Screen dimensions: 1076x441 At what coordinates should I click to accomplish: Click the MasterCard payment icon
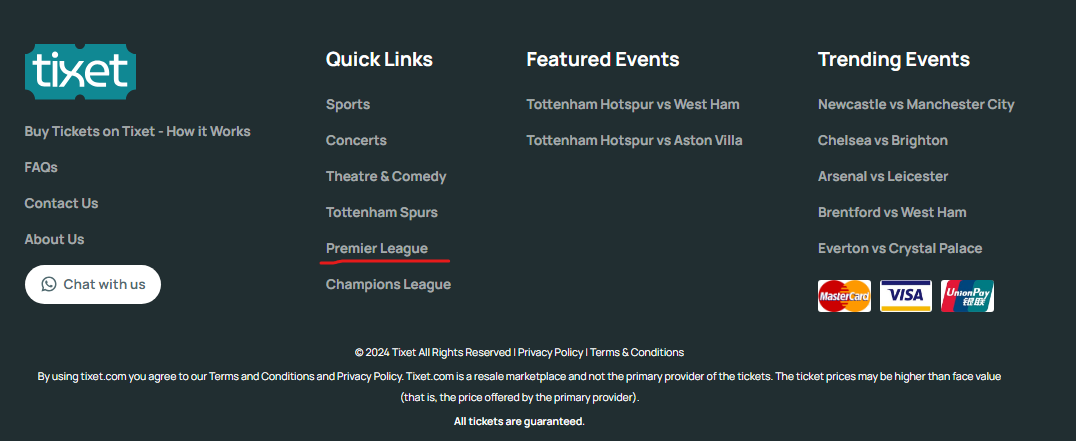(x=844, y=296)
